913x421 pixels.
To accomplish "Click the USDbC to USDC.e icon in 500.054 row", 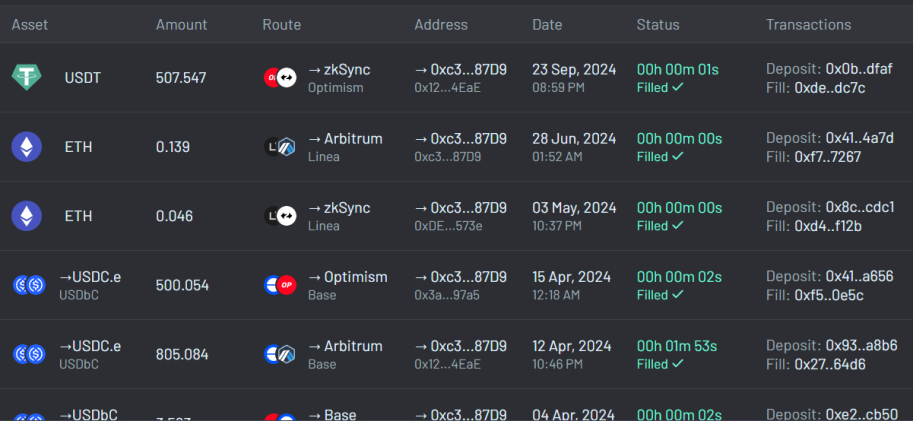I will [29, 285].
